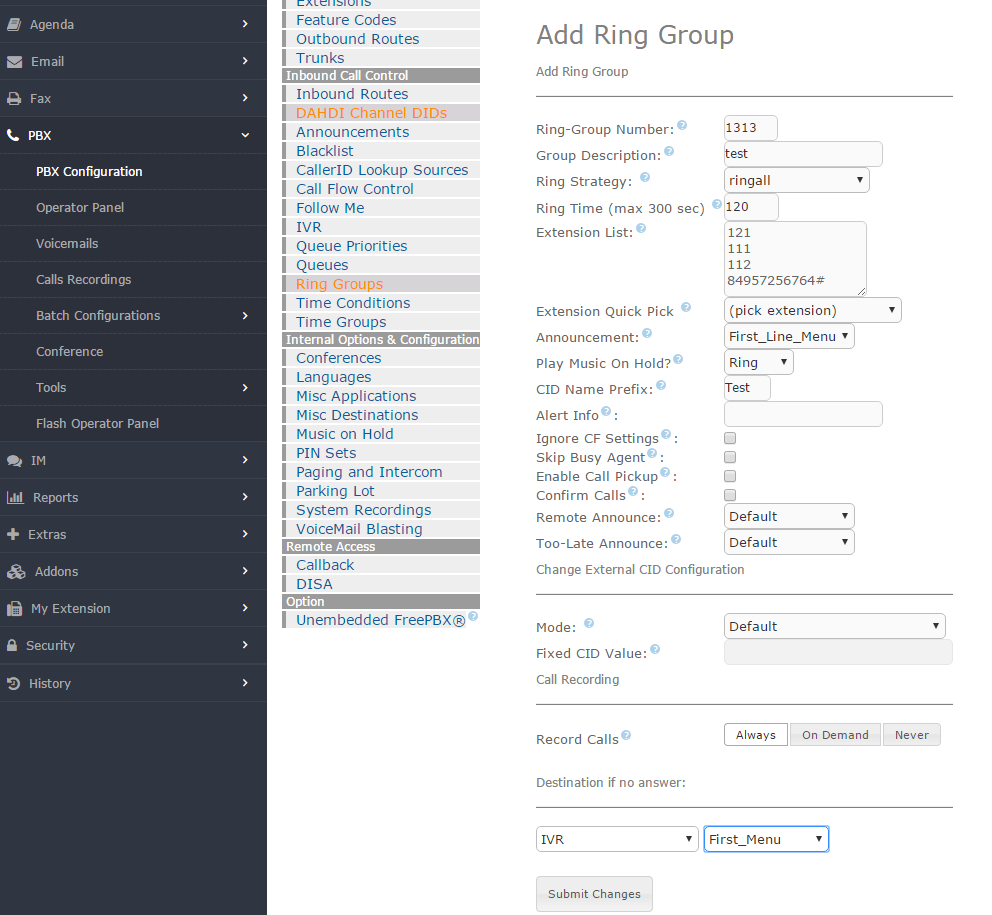
Task: Enable the Ignore CF Settings checkbox
Action: click(730, 438)
